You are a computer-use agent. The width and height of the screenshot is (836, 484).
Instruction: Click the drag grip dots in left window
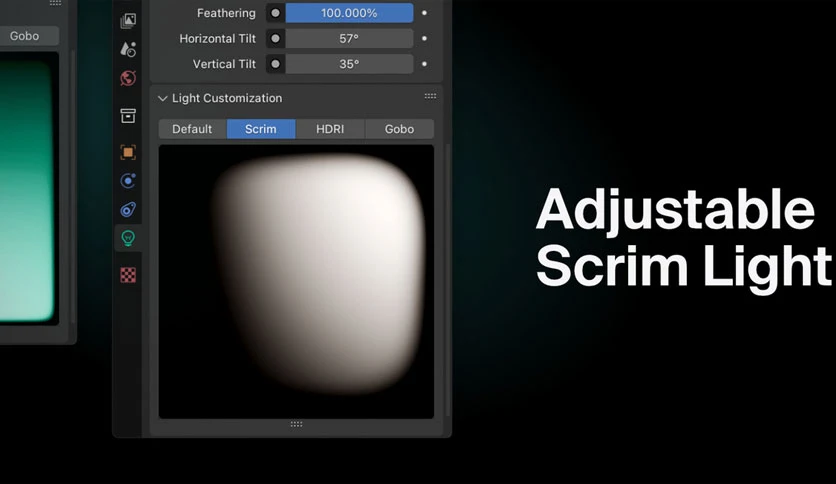[x=55, y=3]
